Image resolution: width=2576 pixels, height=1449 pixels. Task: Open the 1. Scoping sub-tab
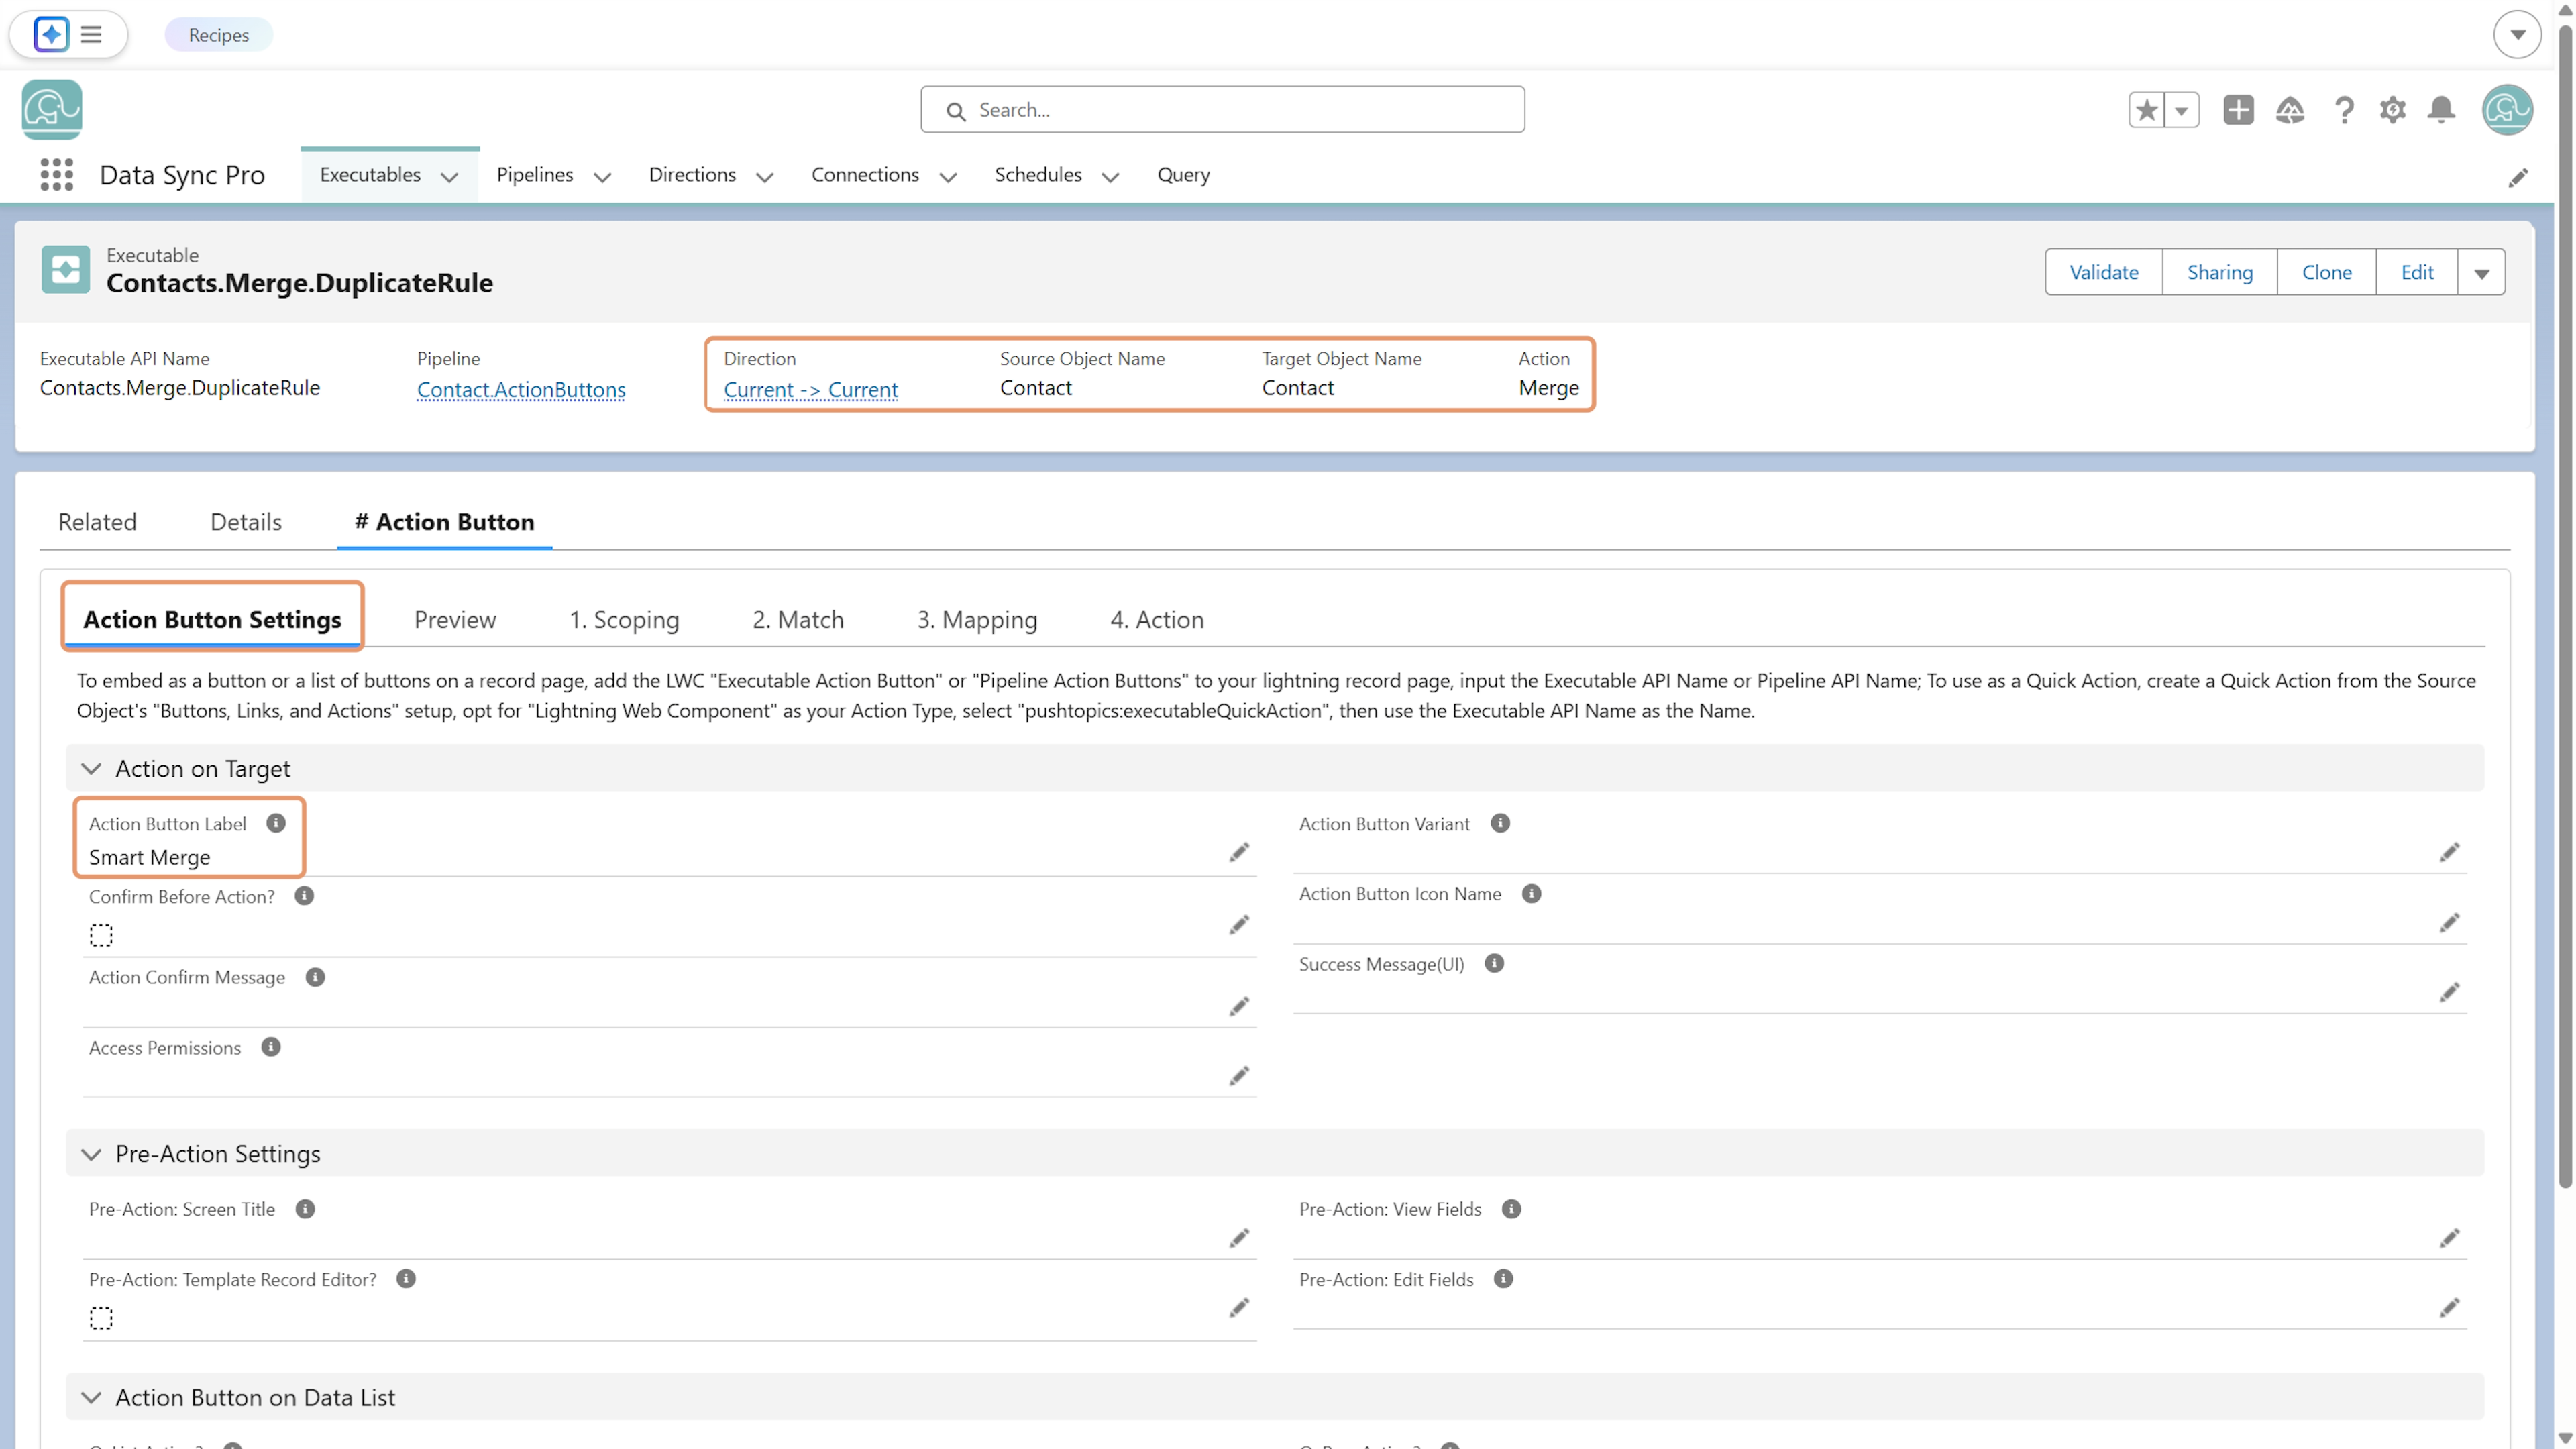point(624,620)
